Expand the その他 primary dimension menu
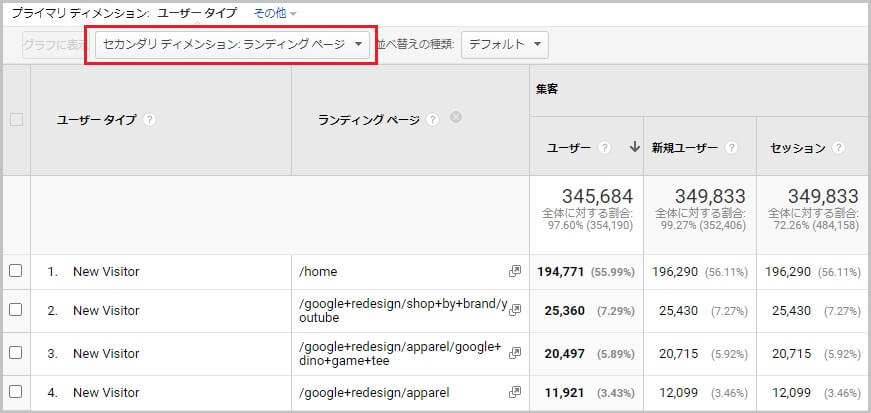 tap(275, 13)
